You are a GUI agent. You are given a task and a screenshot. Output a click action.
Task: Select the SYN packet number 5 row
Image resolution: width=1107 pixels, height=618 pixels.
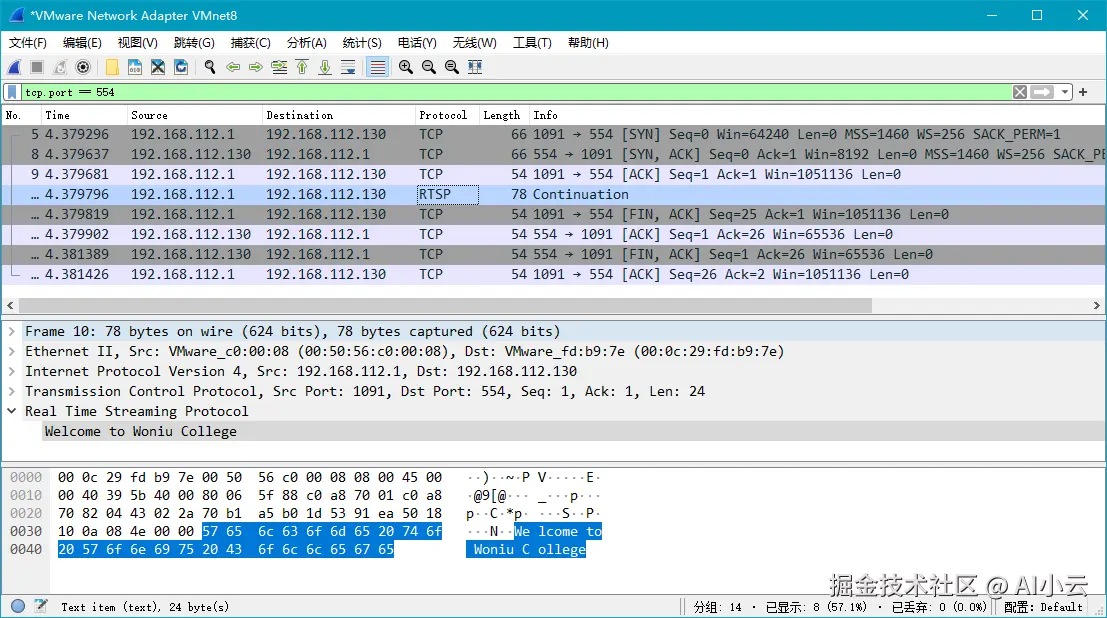[x=554, y=134]
